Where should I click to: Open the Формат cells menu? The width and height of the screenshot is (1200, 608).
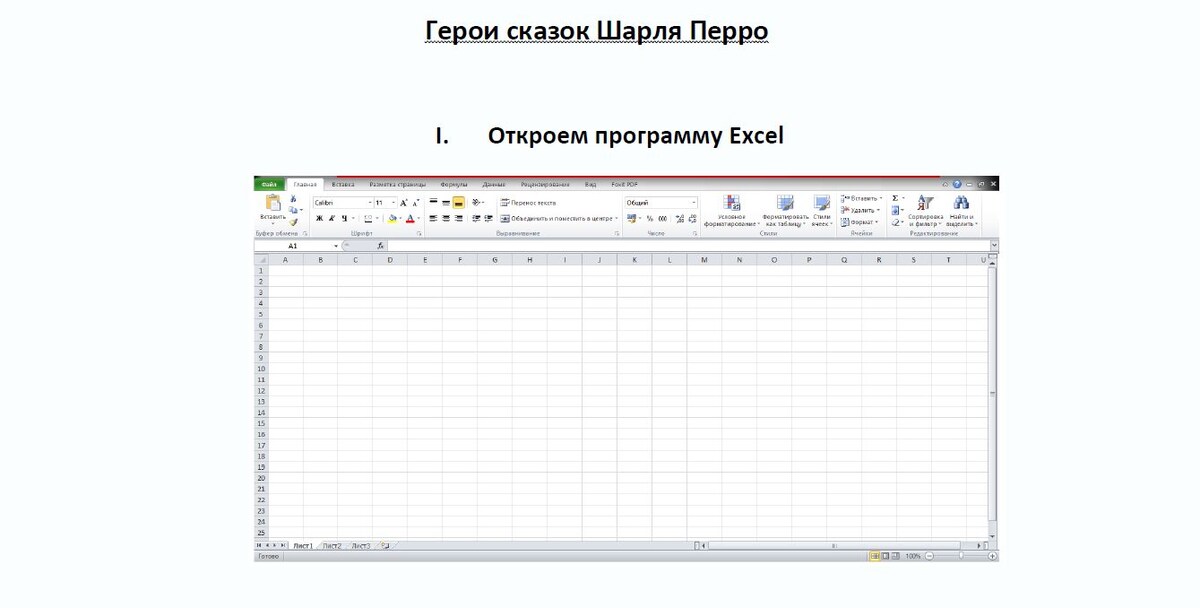pyautogui.click(x=859, y=222)
